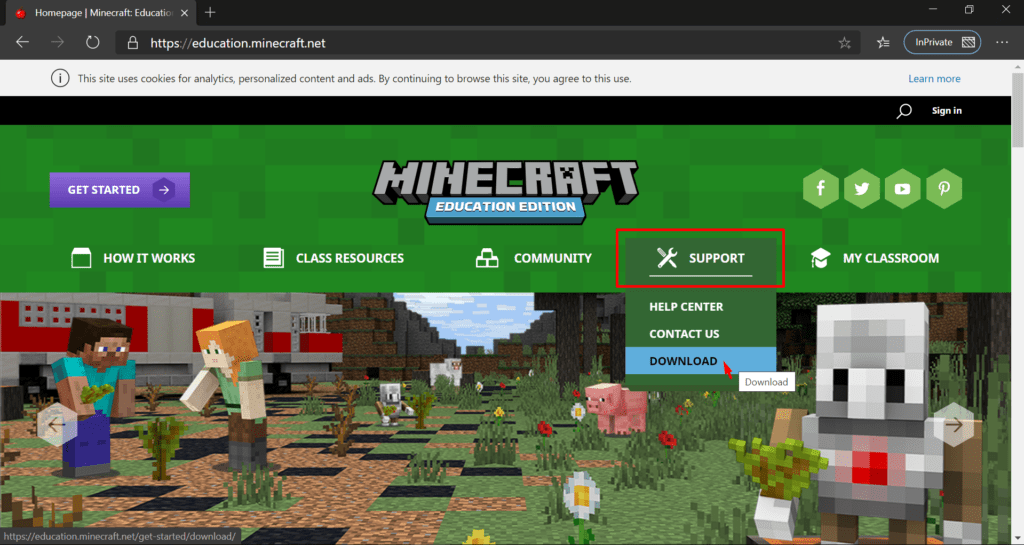This screenshot has width=1024, height=545.
Task: Click the search magnifier icon
Action: pos(904,111)
